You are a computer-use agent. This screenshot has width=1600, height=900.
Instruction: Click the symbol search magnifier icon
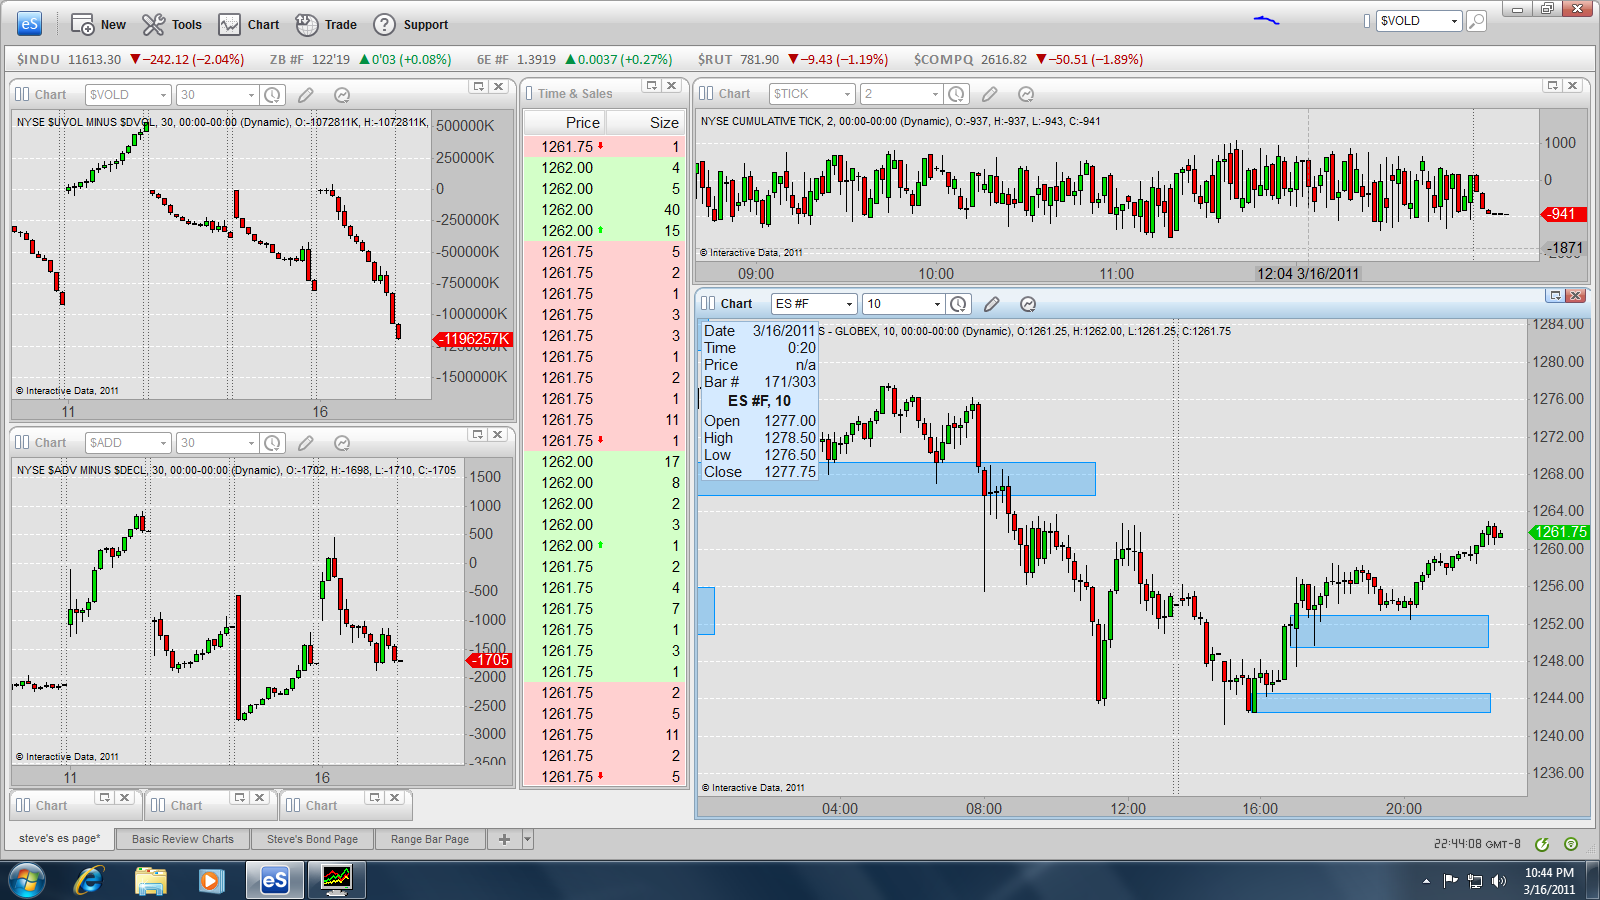1476,21
